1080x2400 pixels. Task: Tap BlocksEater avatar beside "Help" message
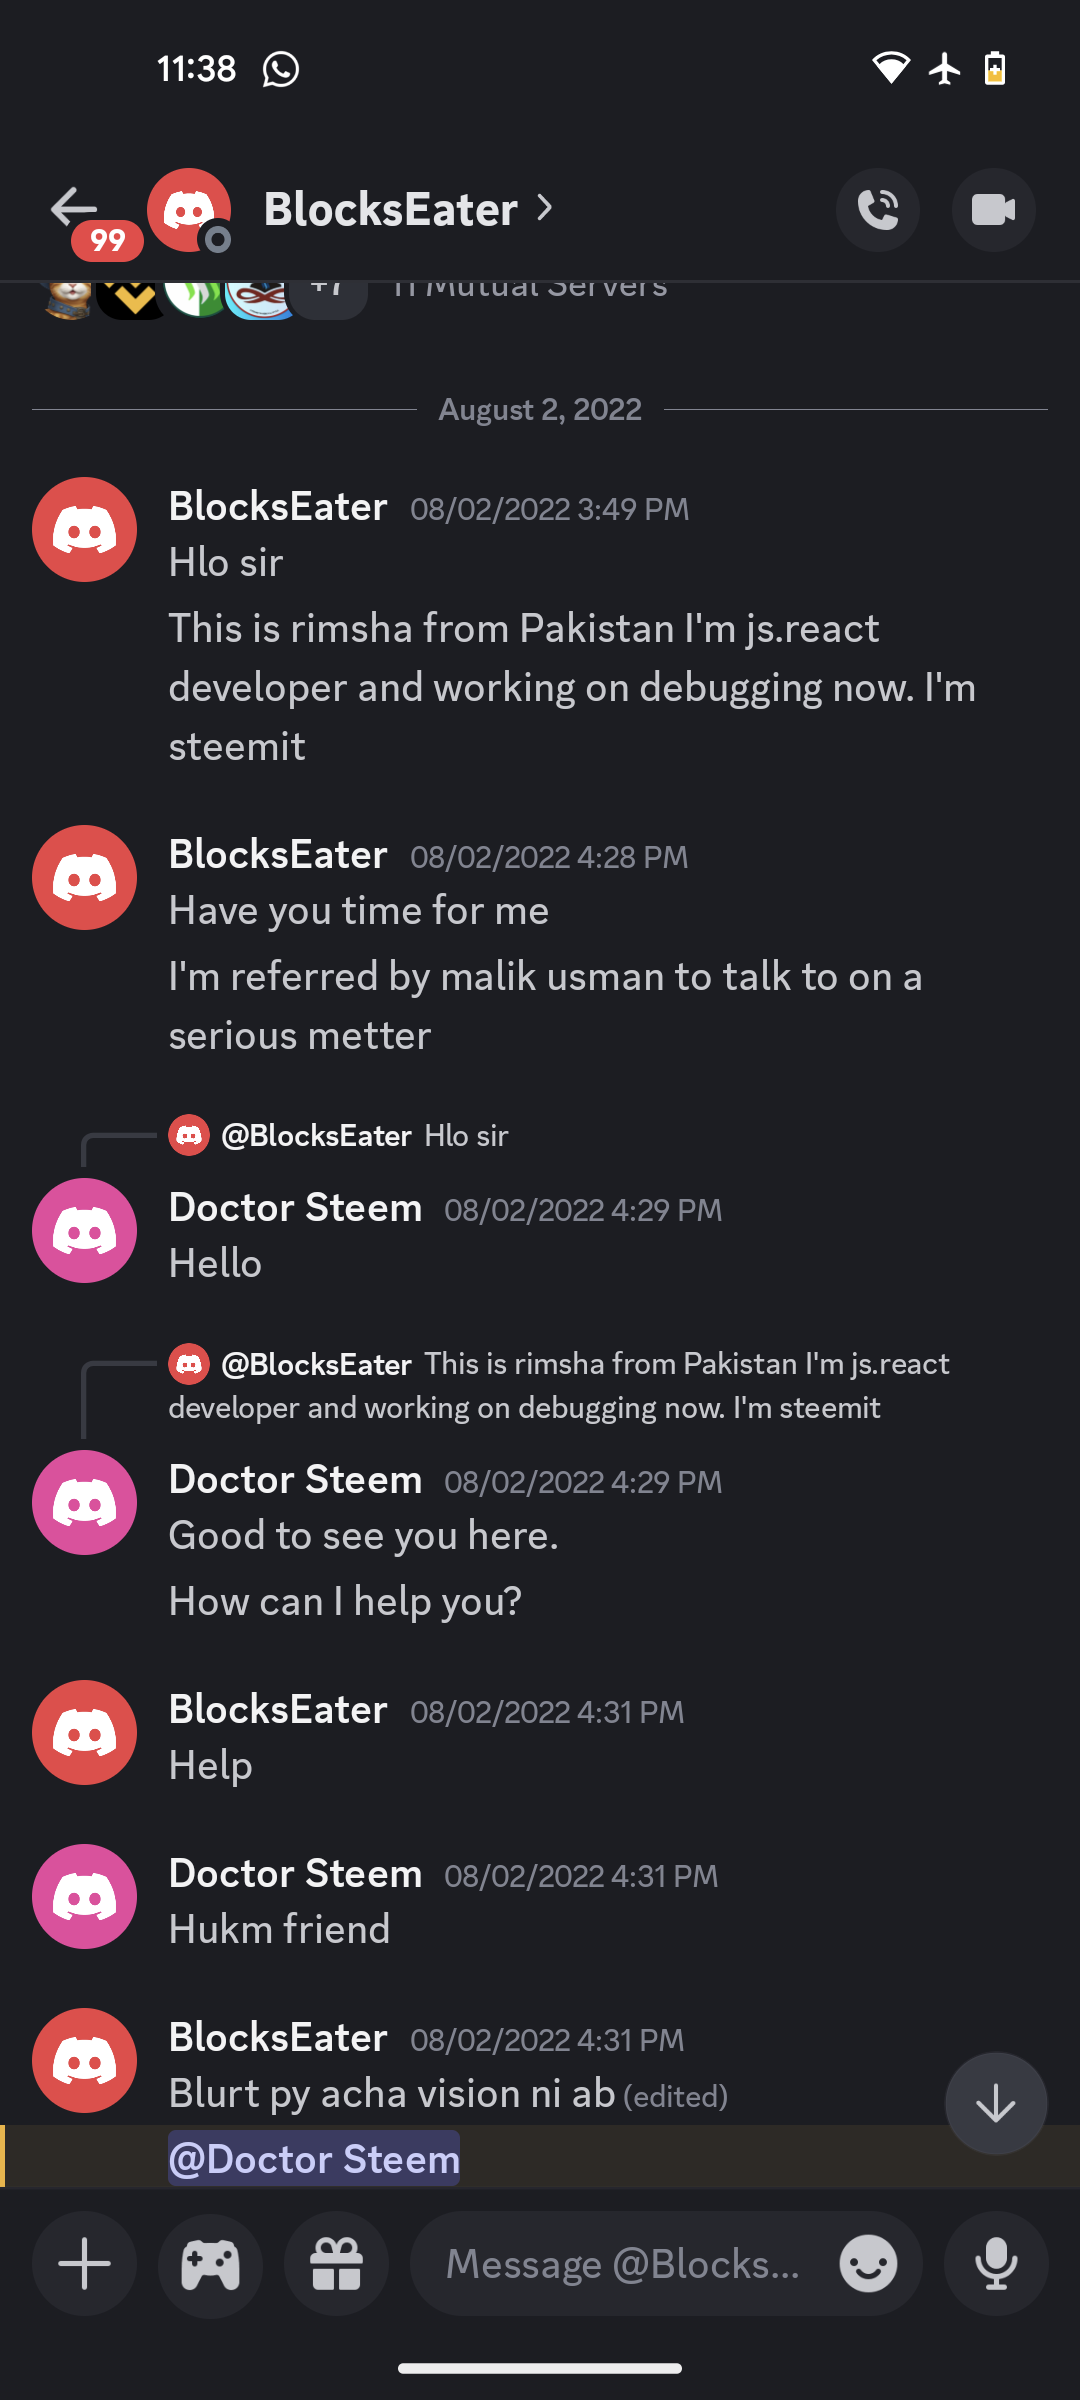(84, 1732)
